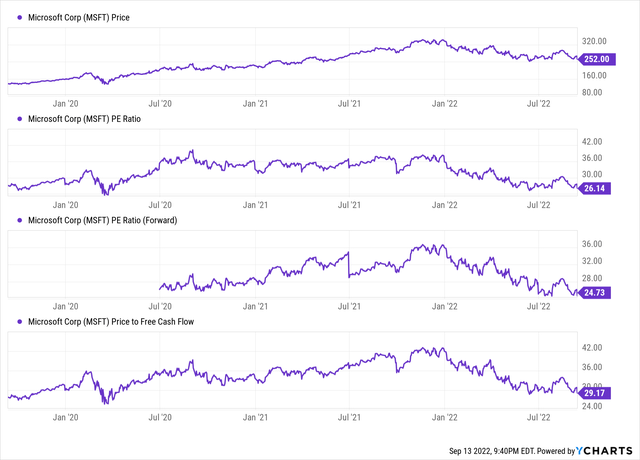Click the 252.00 current price tag
The height and width of the screenshot is (460, 640).
[x=598, y=60]
